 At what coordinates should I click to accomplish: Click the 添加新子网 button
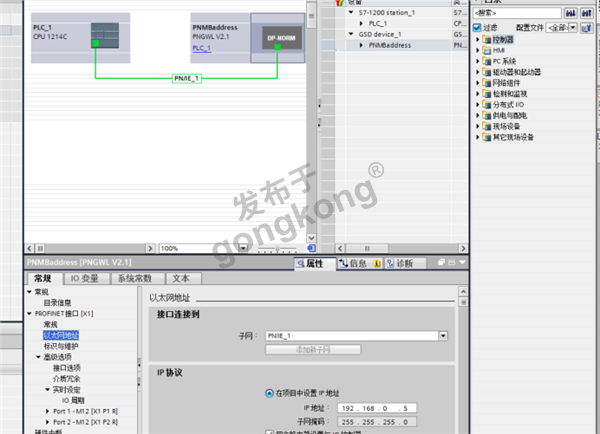[x=313, y=349]
